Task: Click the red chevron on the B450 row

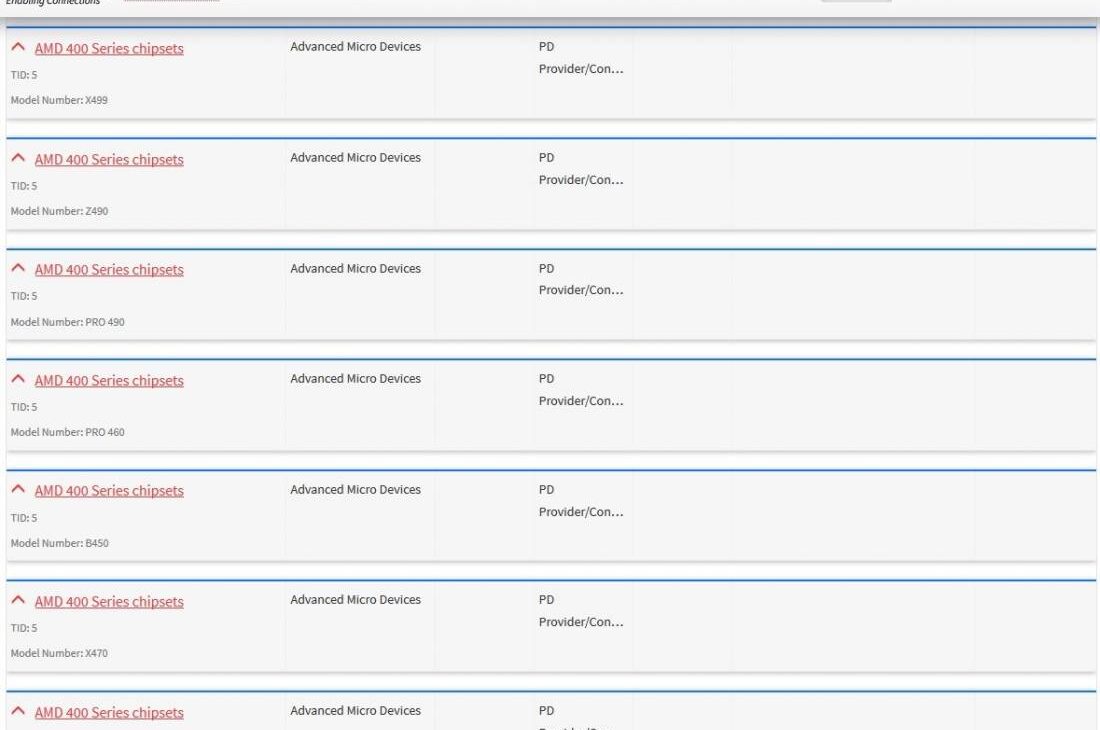Action: pyautogui.click(x=18, y=490)
